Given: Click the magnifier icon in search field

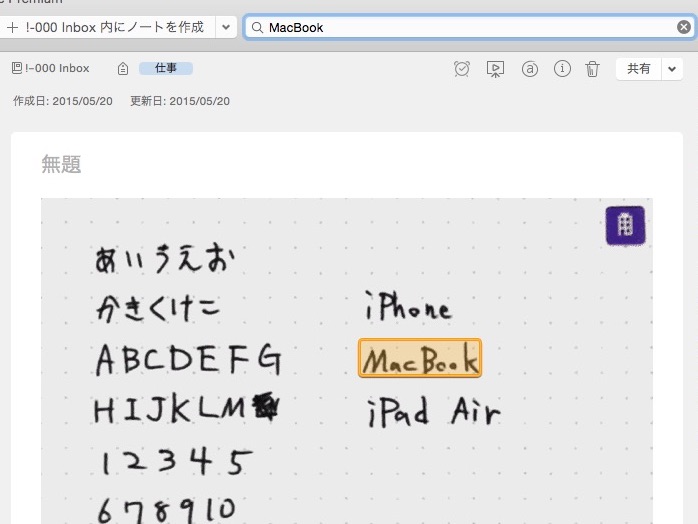Looking at the screenshot, I should click(x=257, y=28).
